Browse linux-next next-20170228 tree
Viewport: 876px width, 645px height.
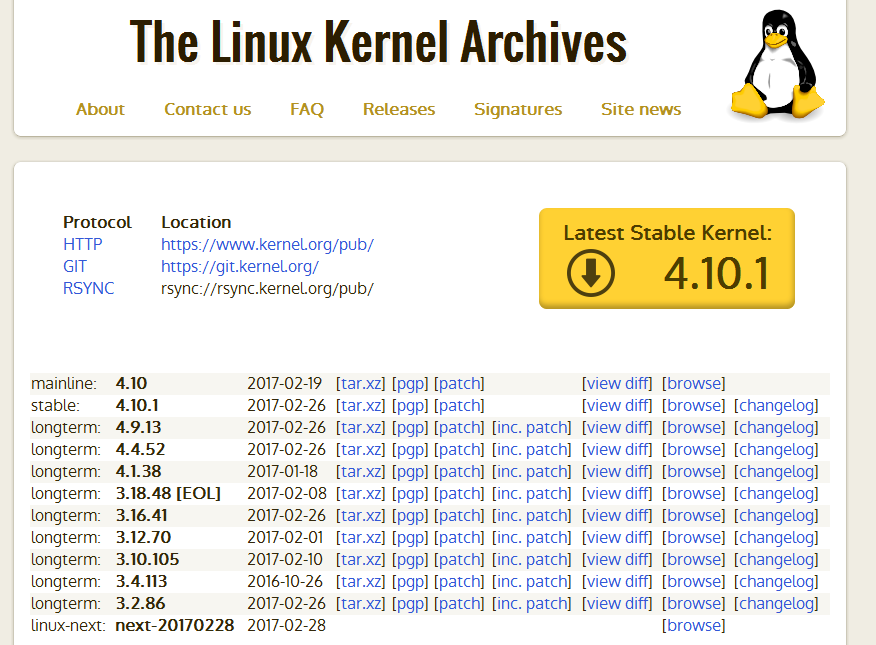pos(693,625)
